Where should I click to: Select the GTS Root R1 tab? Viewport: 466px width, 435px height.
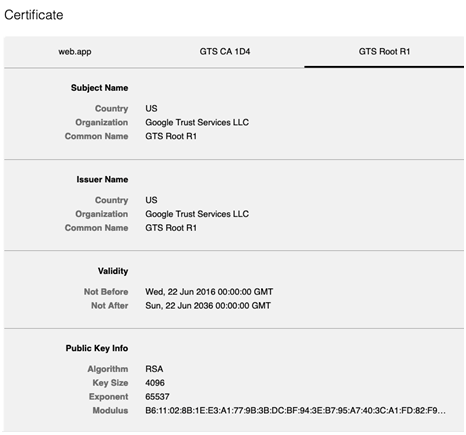(384, 52)
